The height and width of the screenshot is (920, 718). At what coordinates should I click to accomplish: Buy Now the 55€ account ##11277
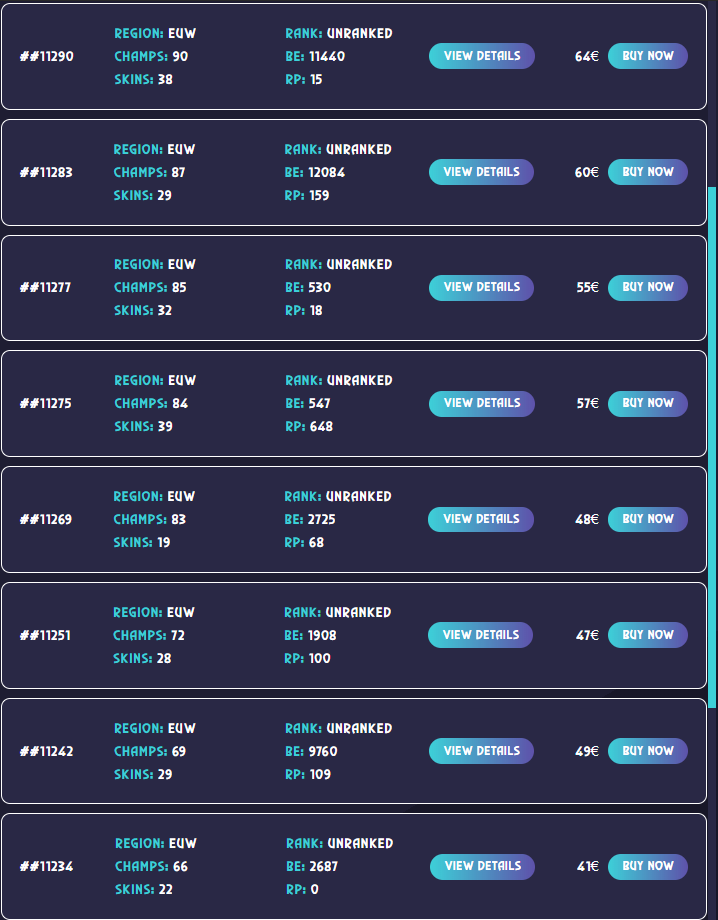[648, 288]
